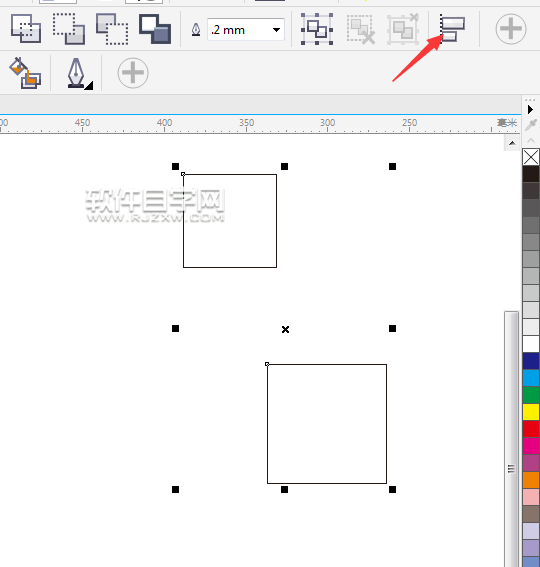The image size is (540, 567).
Task: Select the Trim shapes icon
Action: (x=69, y=29)
